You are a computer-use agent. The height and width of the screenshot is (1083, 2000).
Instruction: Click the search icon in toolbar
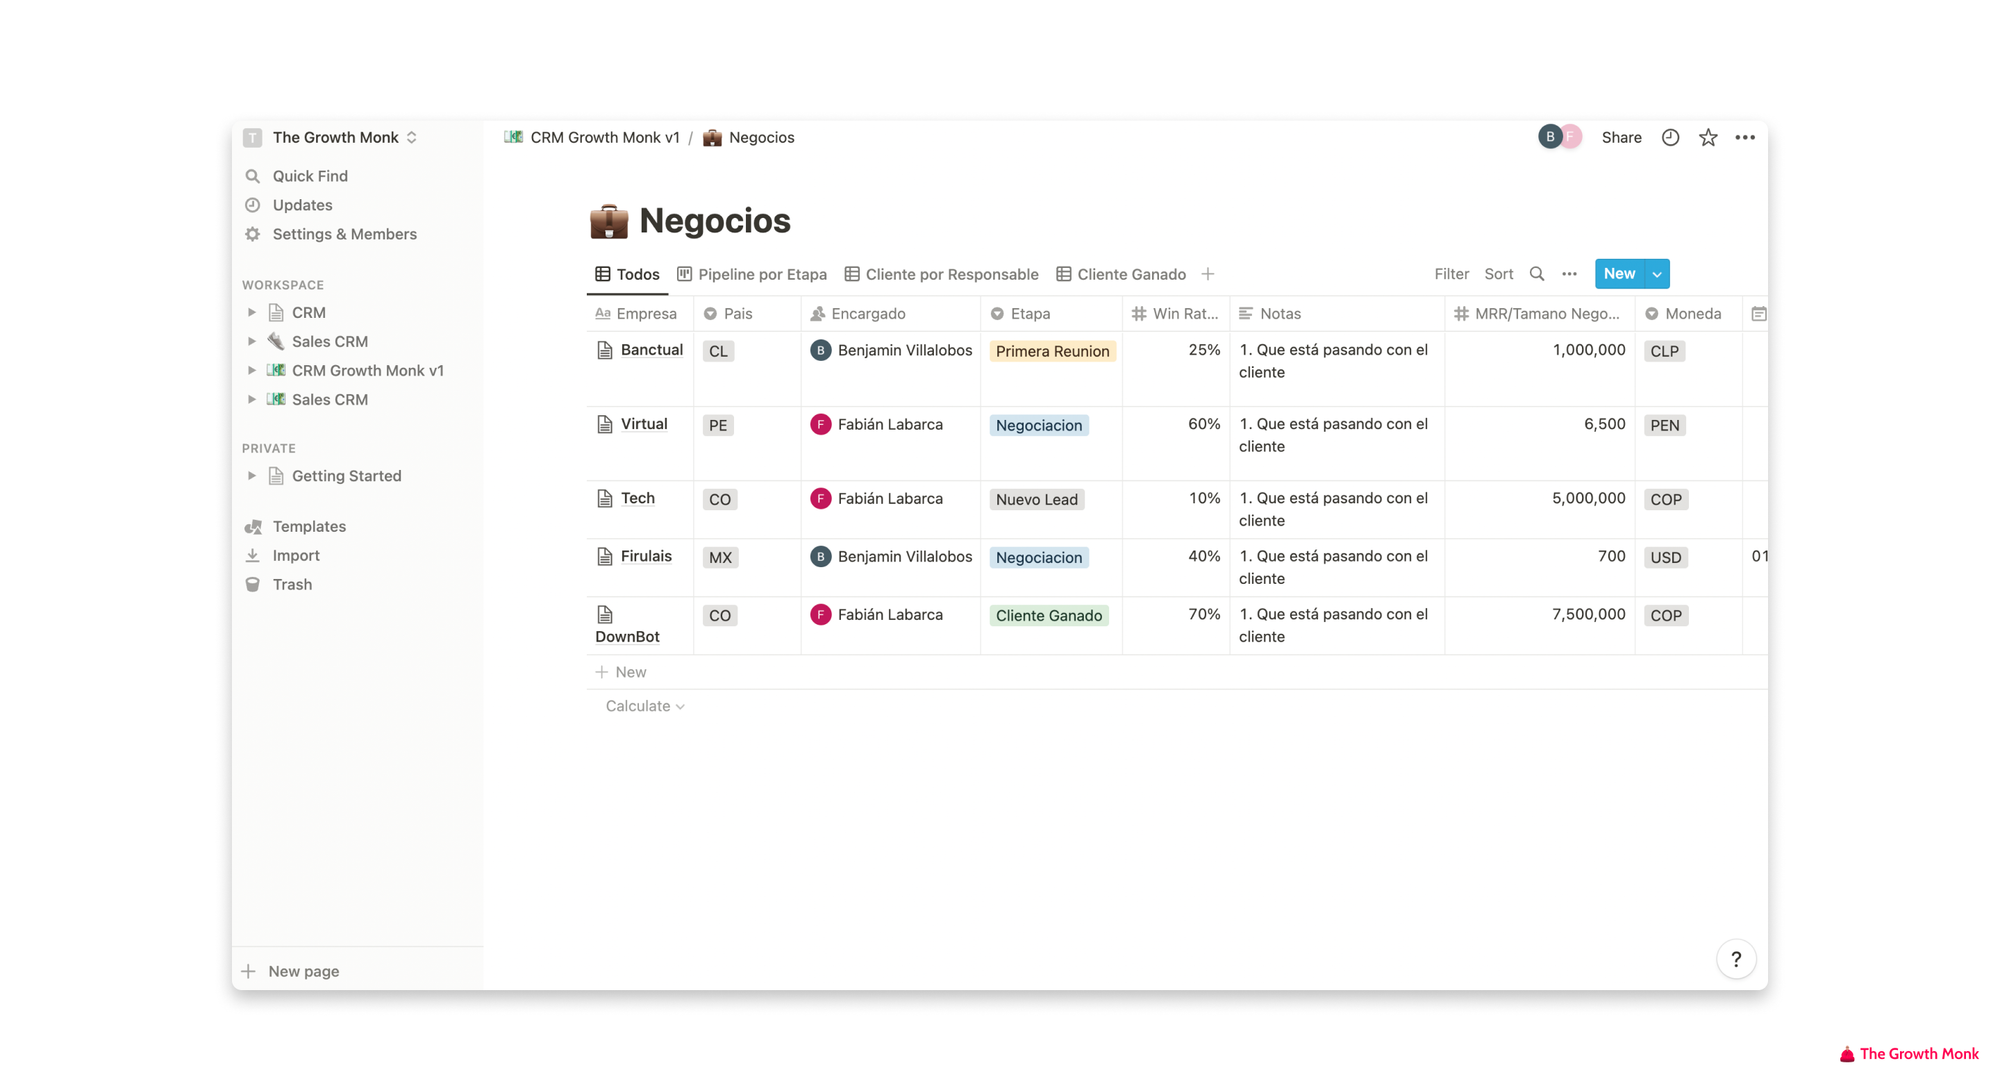coord(1537,273)
